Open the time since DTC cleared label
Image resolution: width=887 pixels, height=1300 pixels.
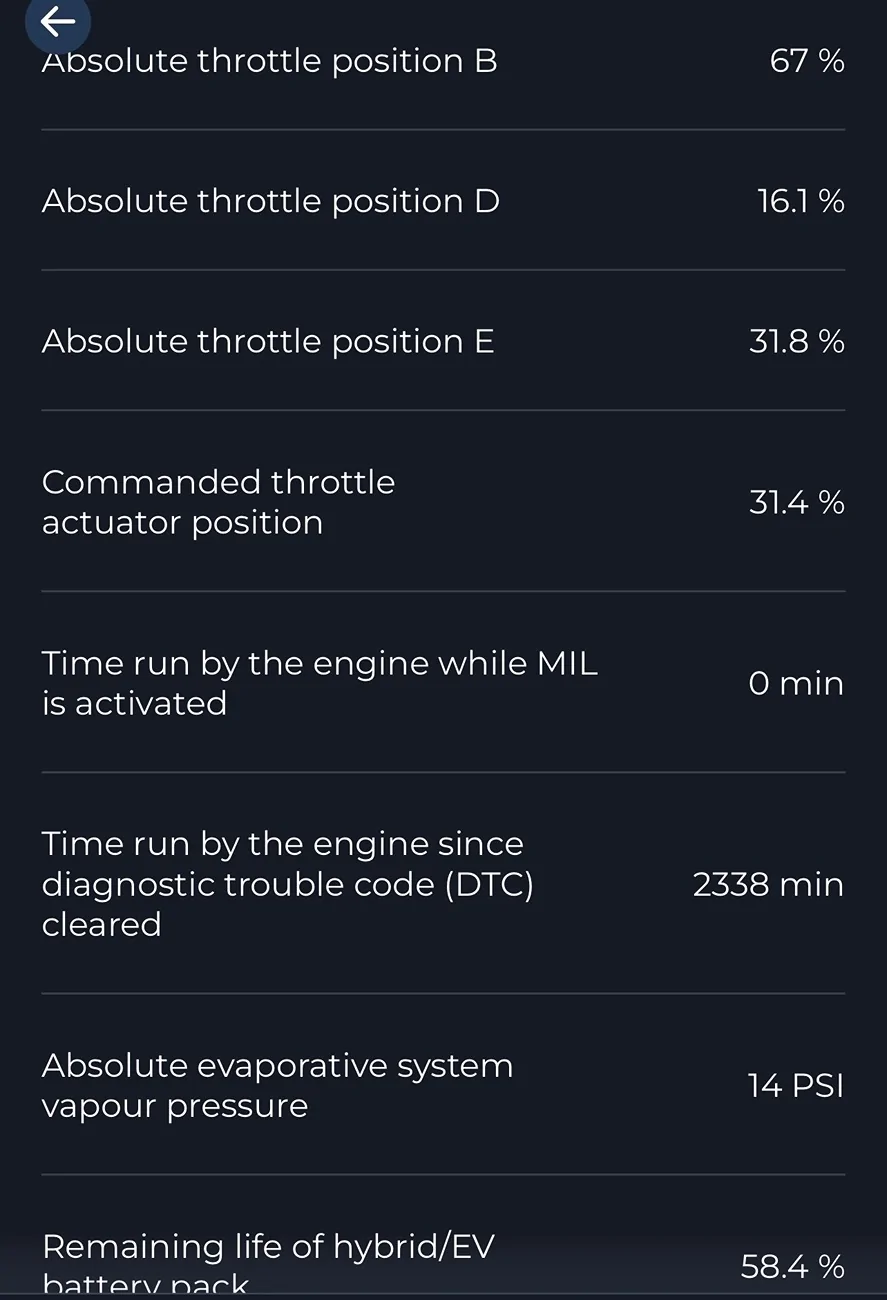pyautogui.click(x=287, y=884)
